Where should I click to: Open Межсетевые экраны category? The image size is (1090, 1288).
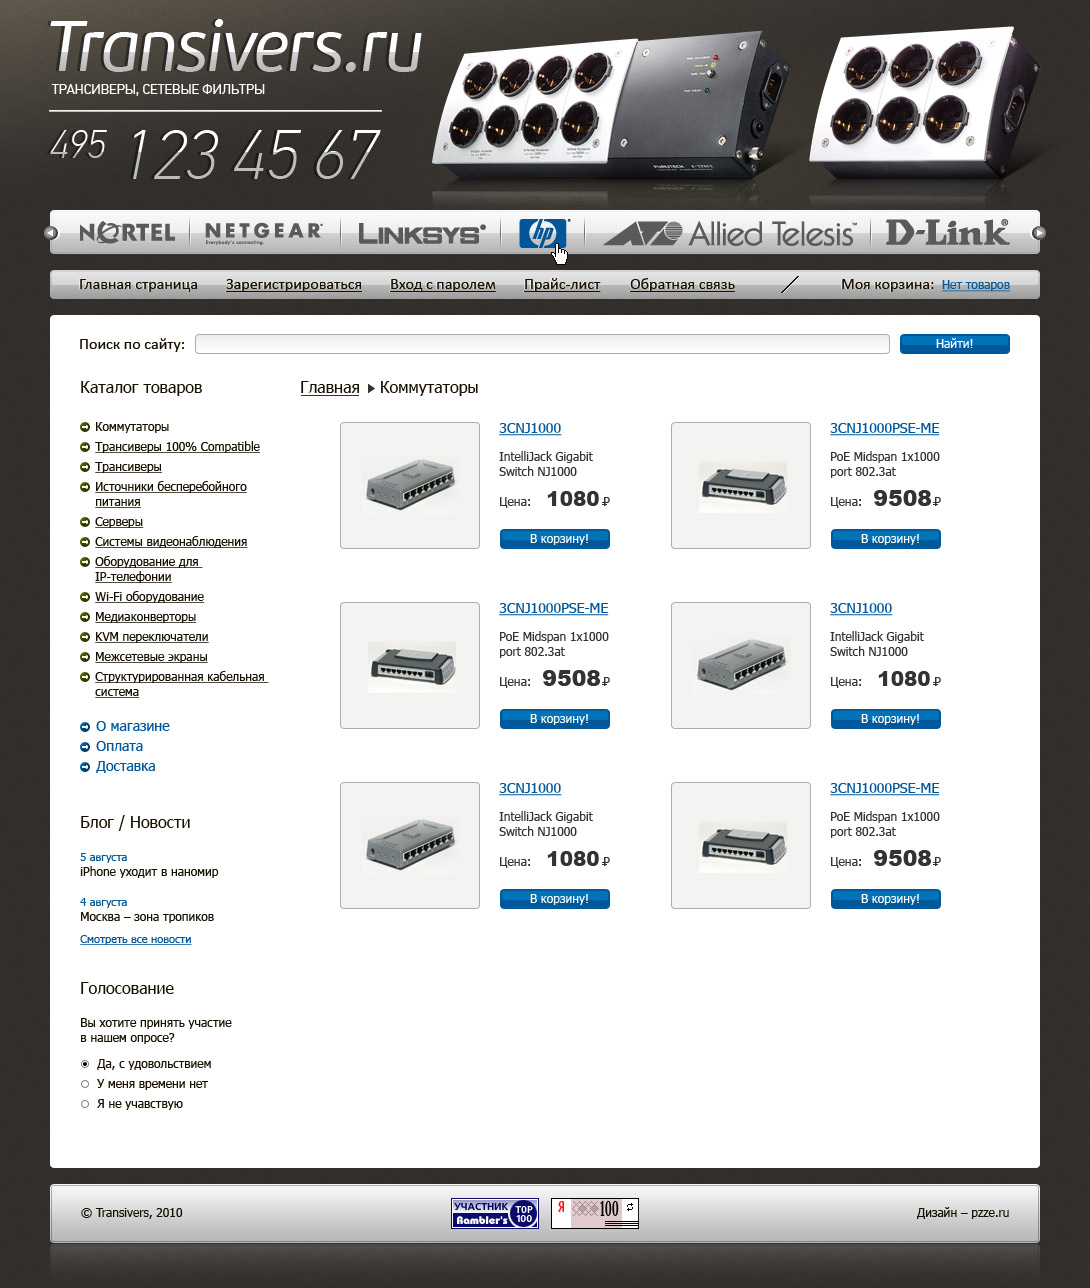pos(151,657)
